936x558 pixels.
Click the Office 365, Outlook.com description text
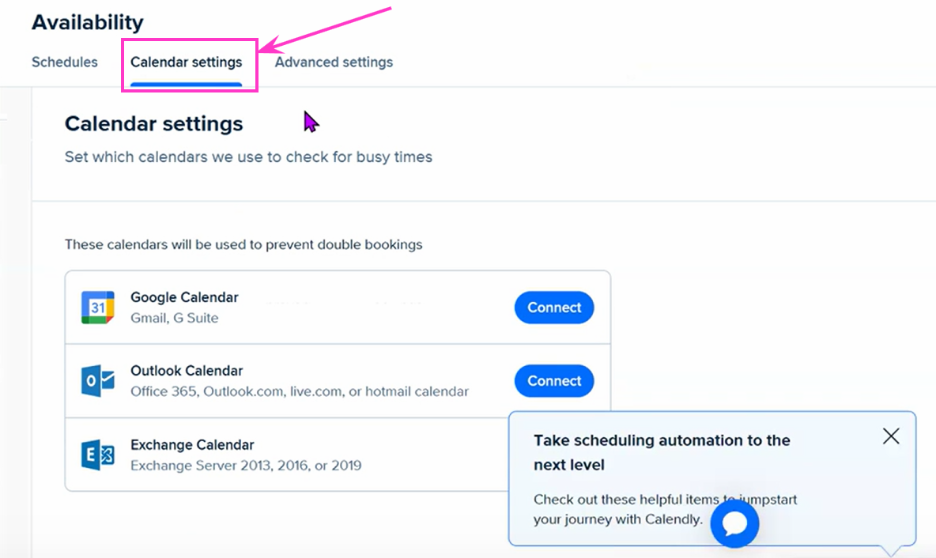coord(300,391)
